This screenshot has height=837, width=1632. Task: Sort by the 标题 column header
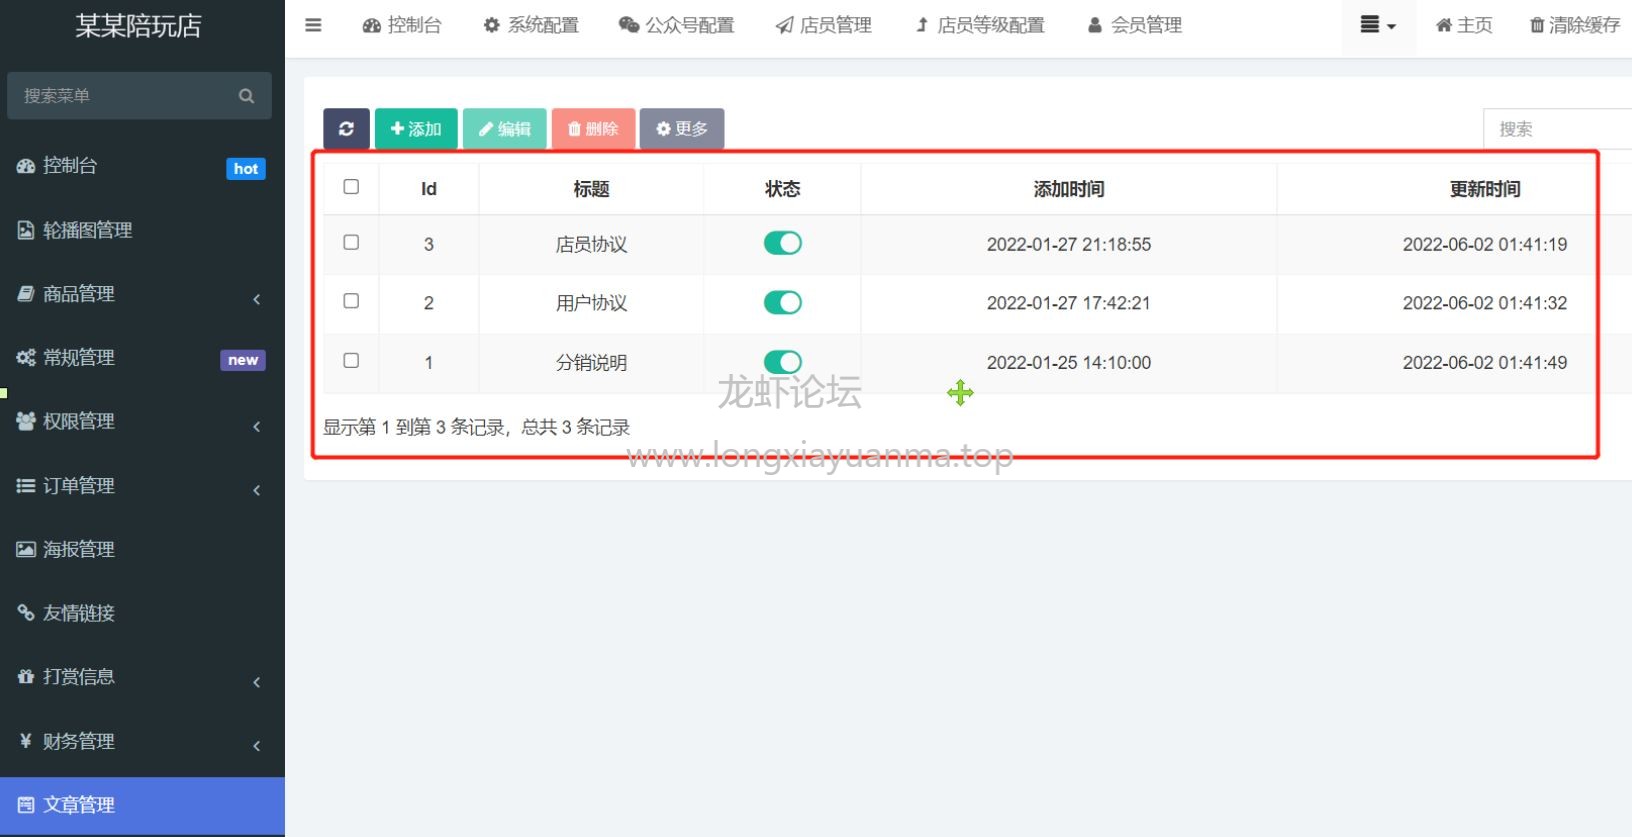(591, 189)
